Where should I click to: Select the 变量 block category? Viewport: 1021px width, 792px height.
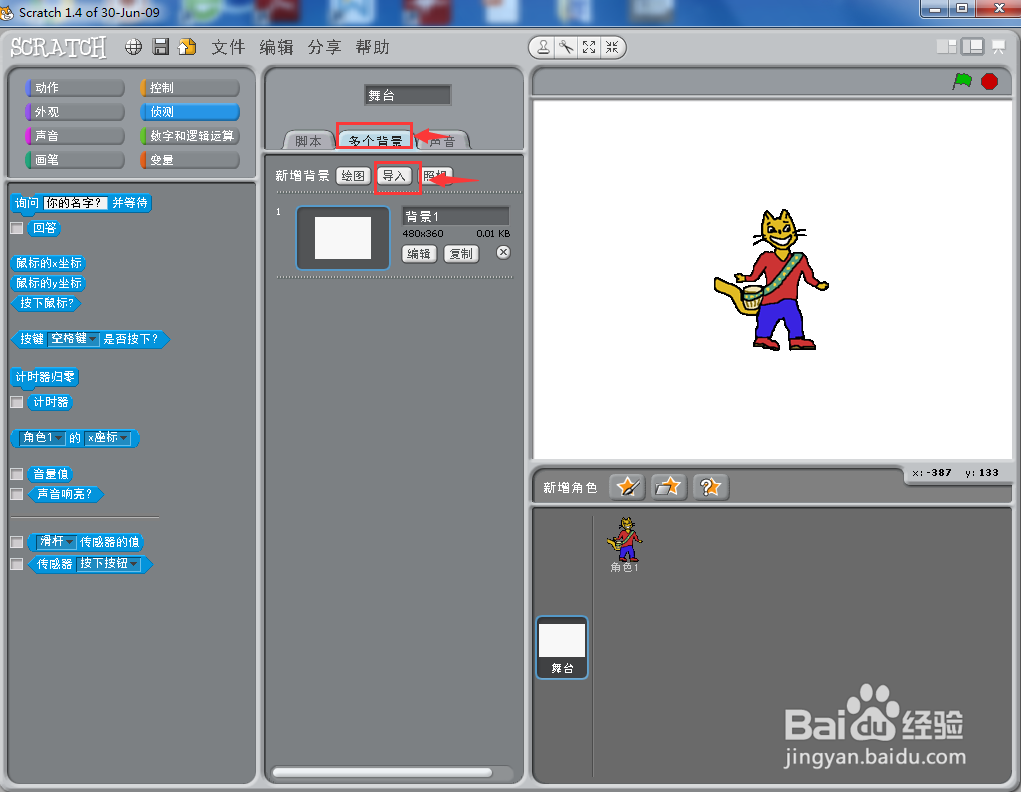pos(190,160)
